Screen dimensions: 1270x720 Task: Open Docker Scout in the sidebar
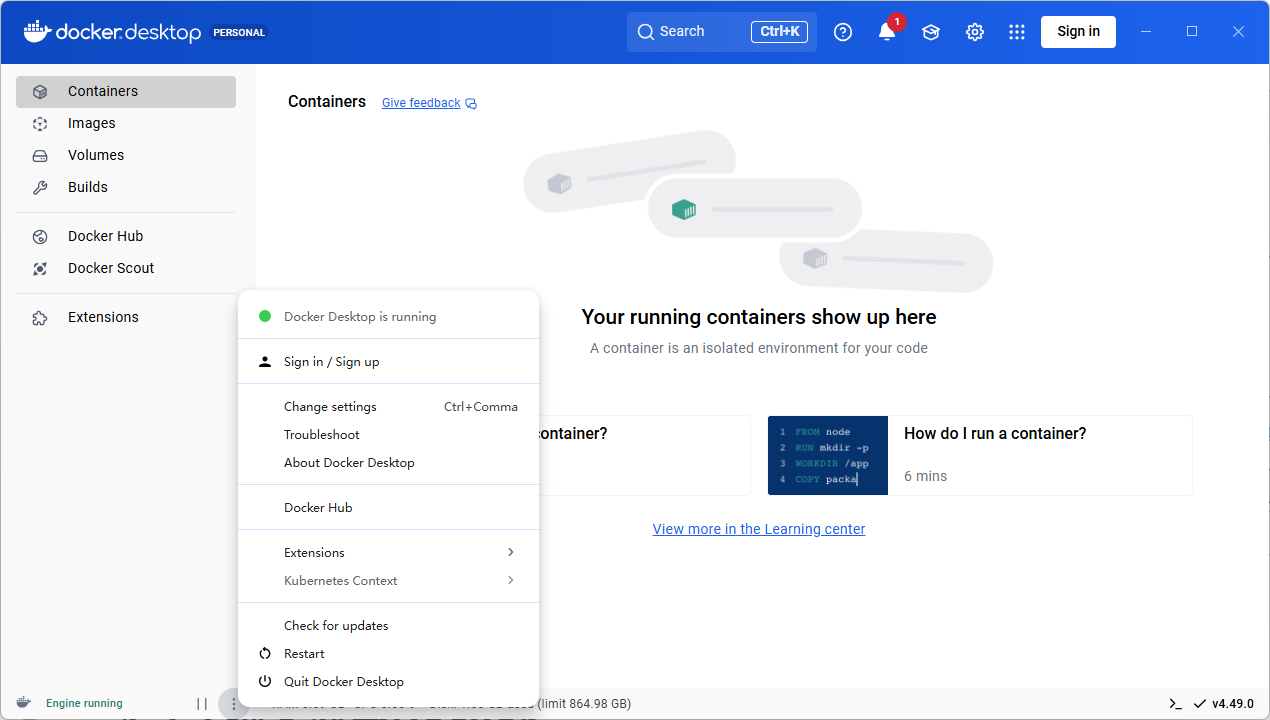pos(126,268)
